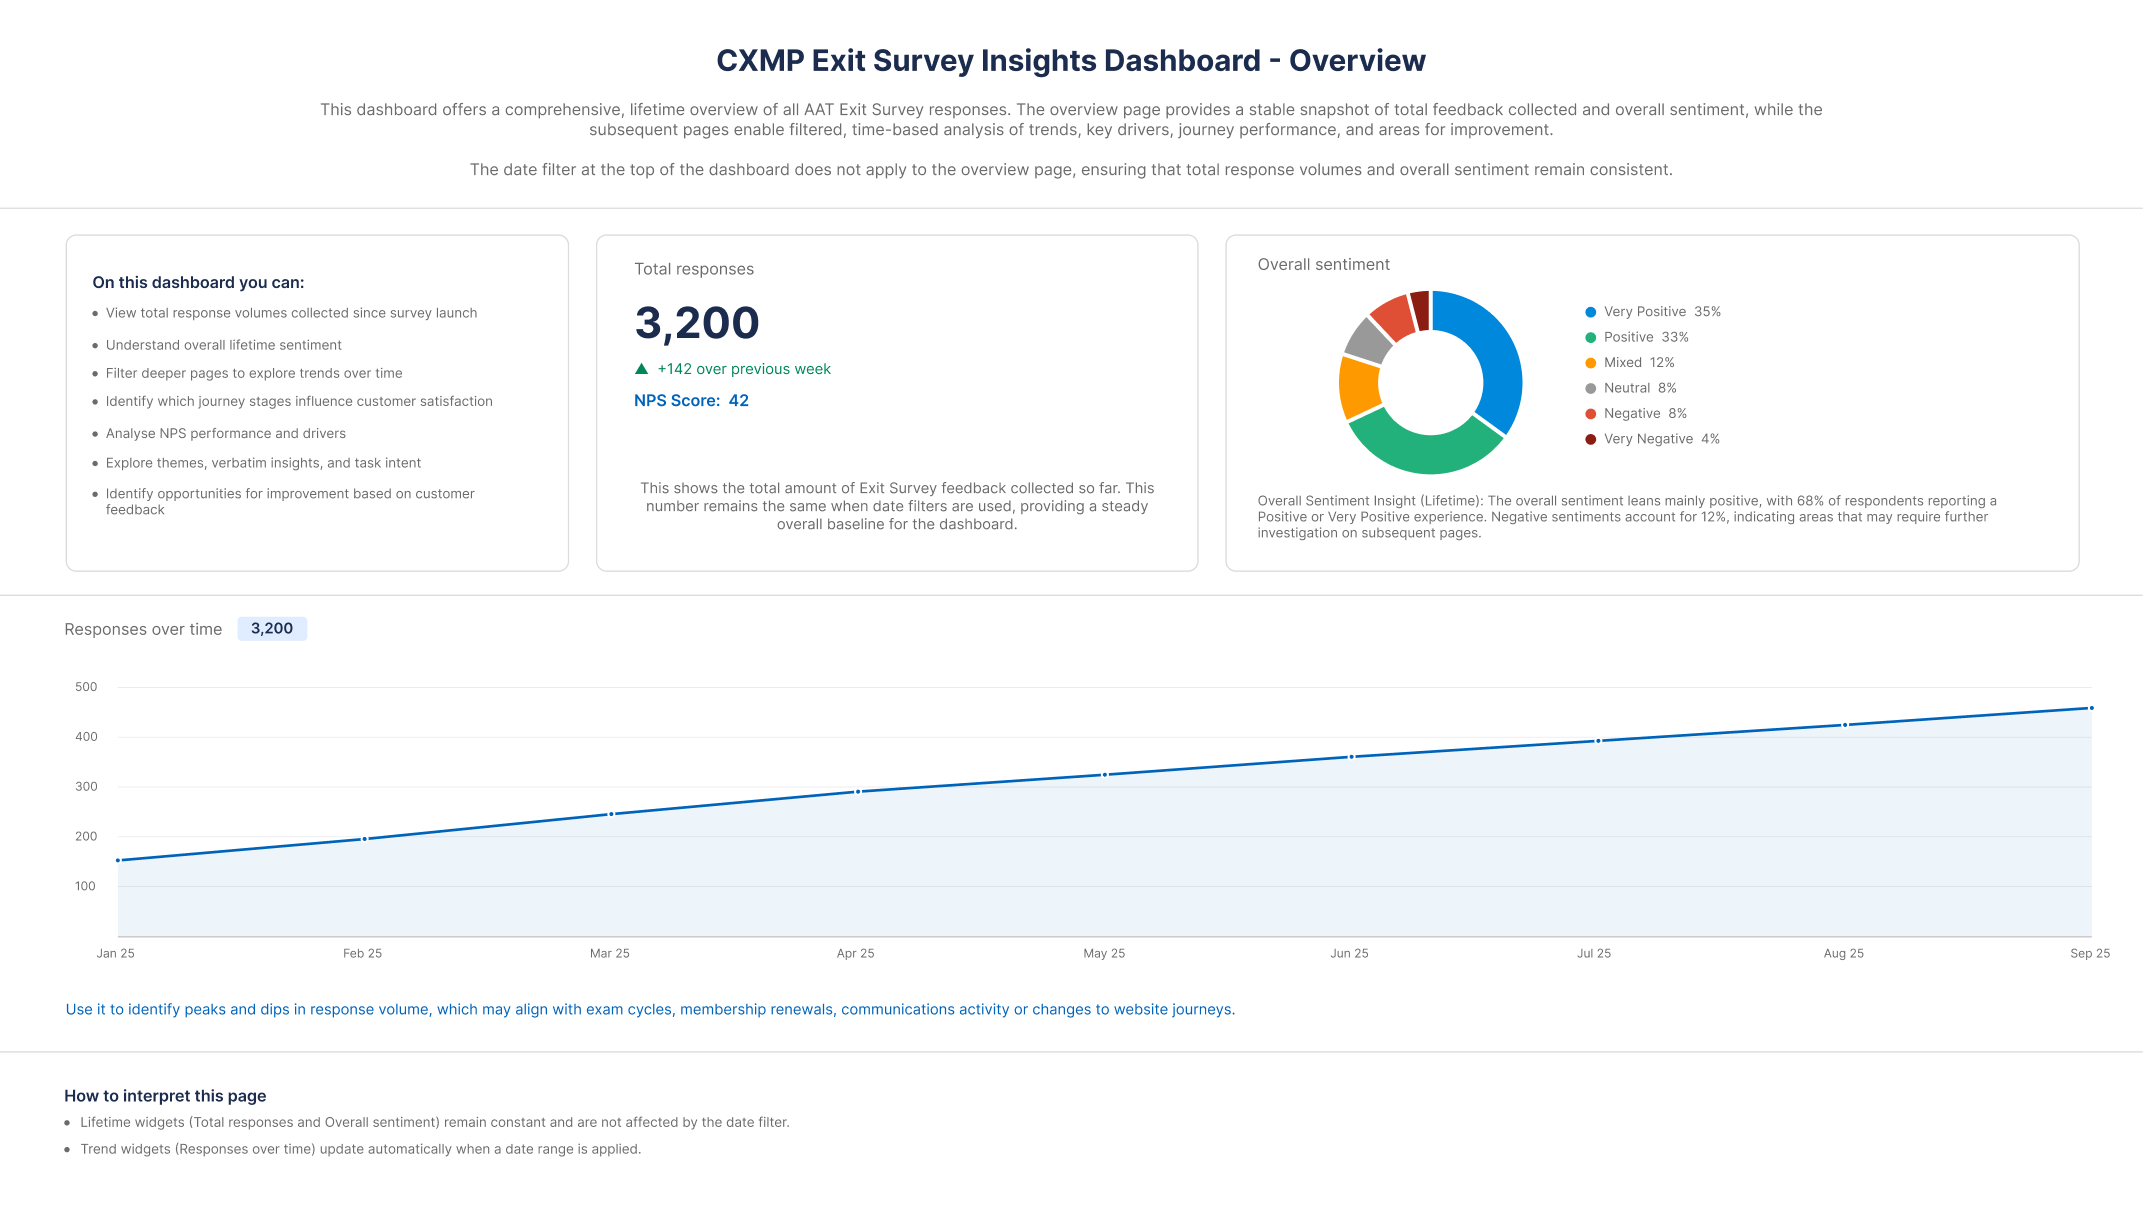Click the 'Lifetime widgets' explanation bullet
2143x1206 pixels.
pos(435,1123)
